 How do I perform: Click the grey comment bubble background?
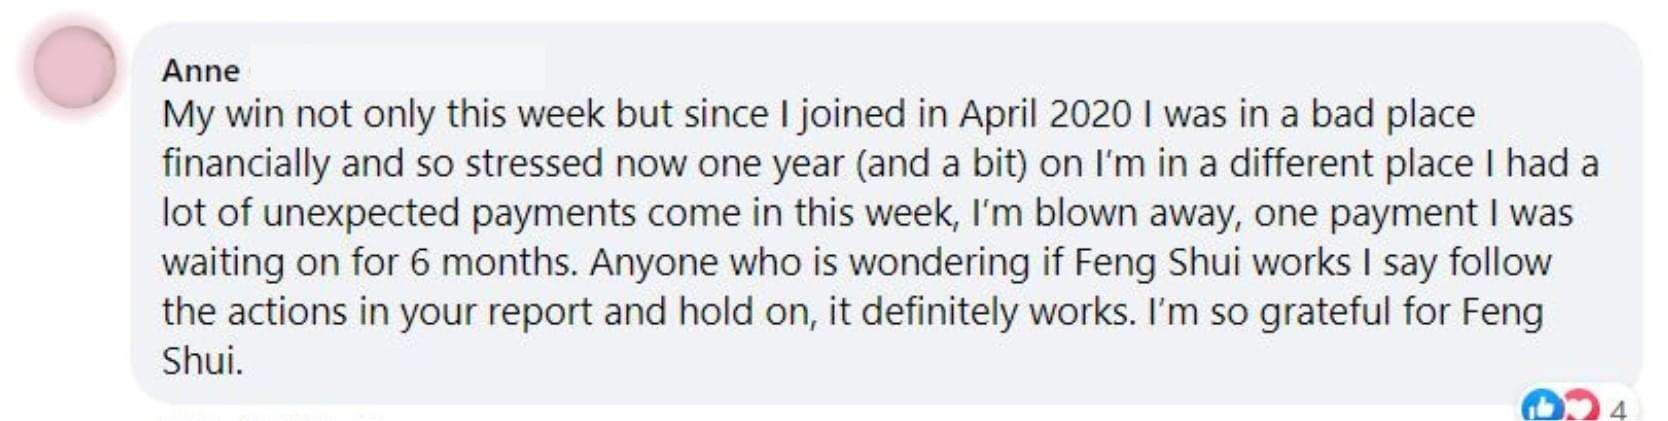coord(886,213)
